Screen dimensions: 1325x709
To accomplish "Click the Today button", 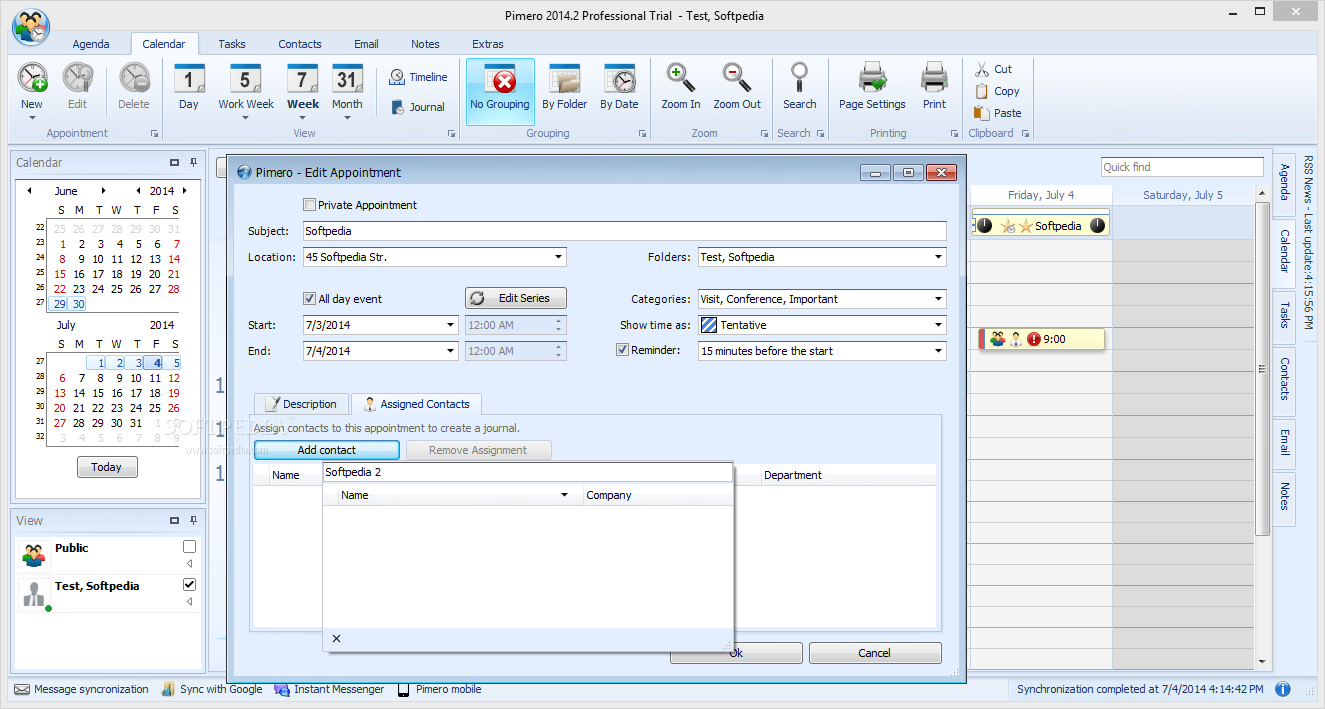I will (107, 467).
